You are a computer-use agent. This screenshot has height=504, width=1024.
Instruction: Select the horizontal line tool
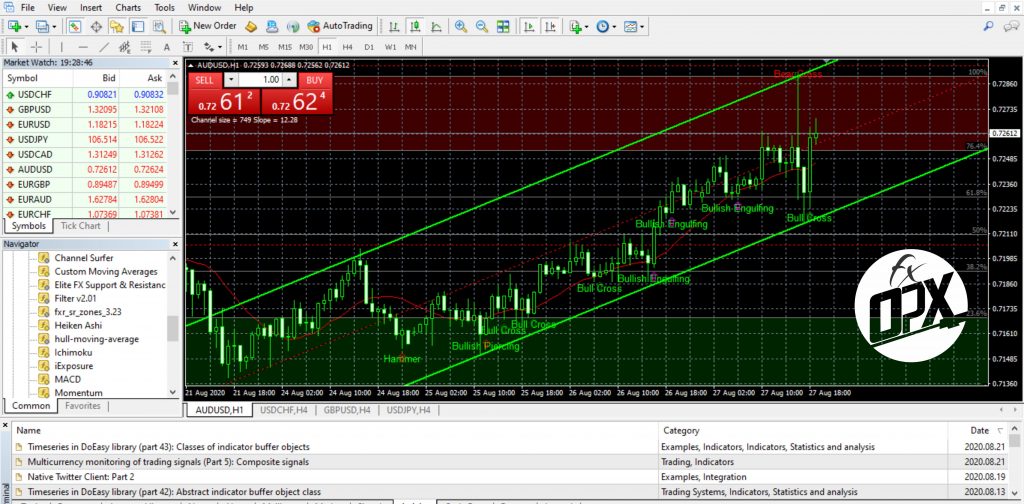(82, 47)
